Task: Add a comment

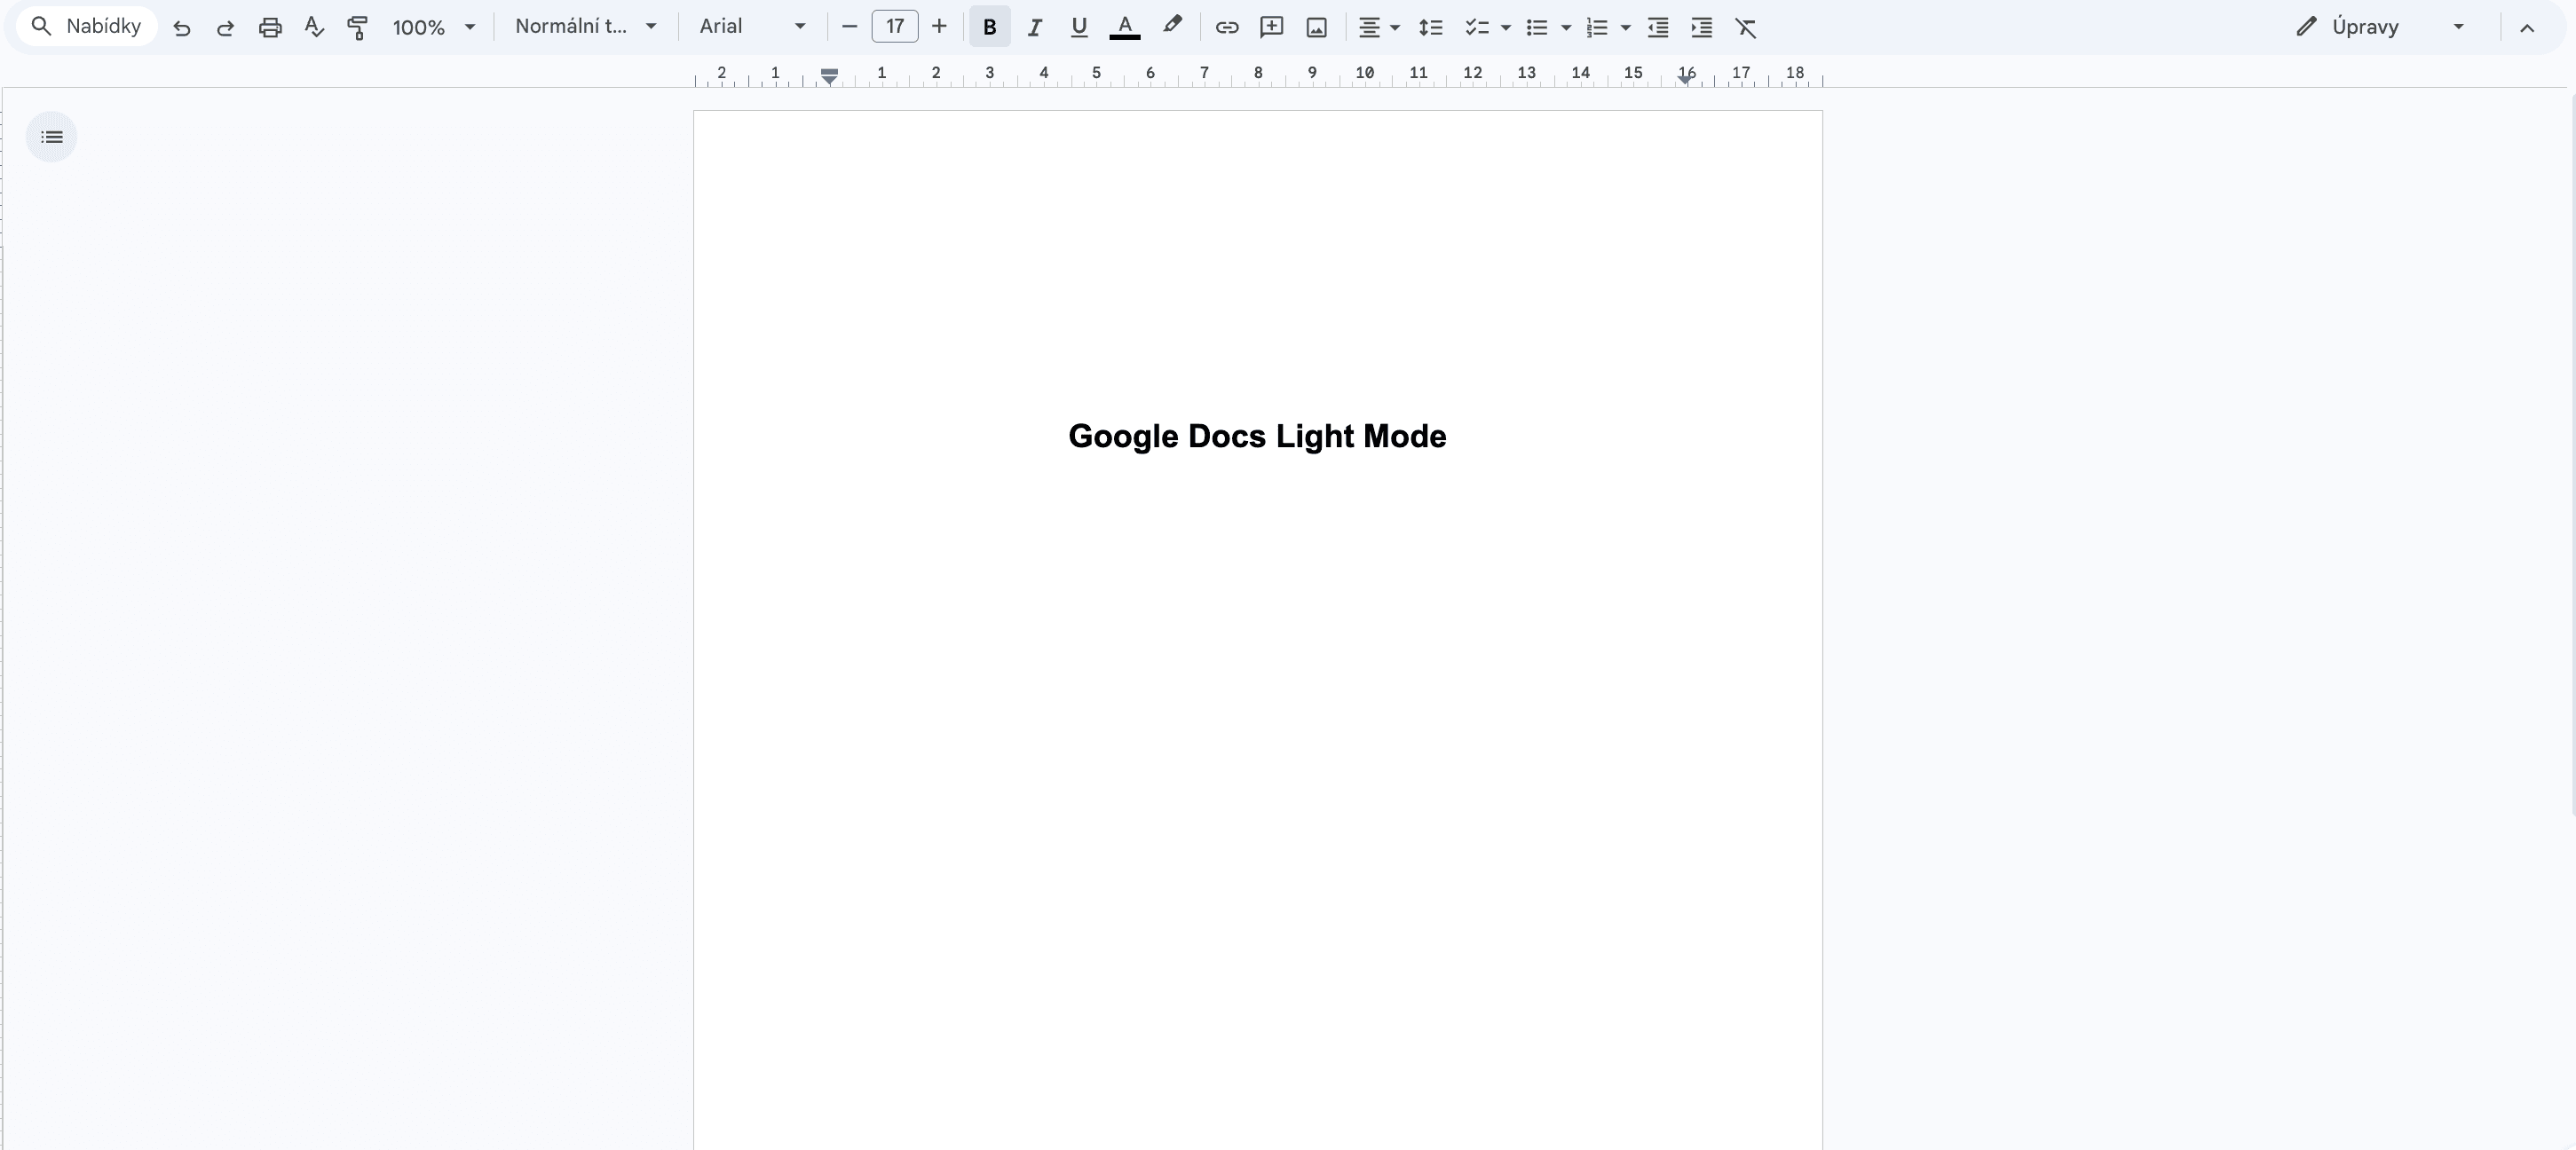Action: point(1272,27)
